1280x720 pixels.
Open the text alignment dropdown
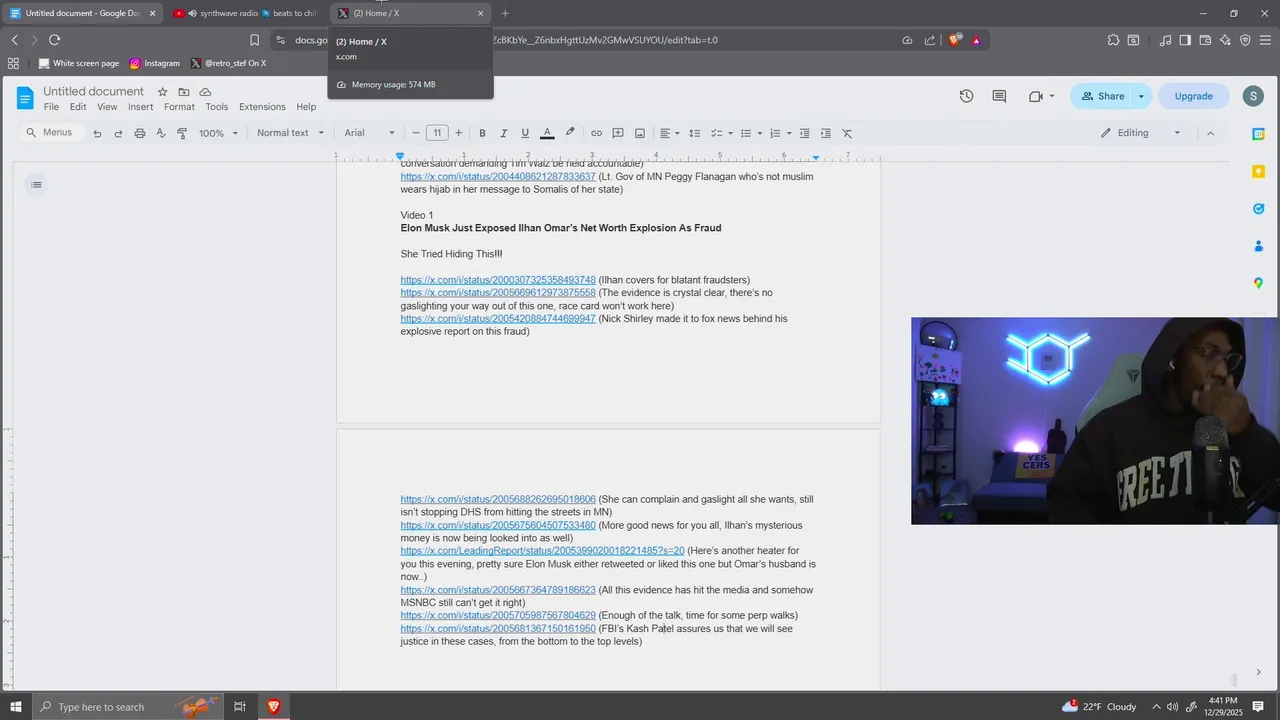[669, 133]
